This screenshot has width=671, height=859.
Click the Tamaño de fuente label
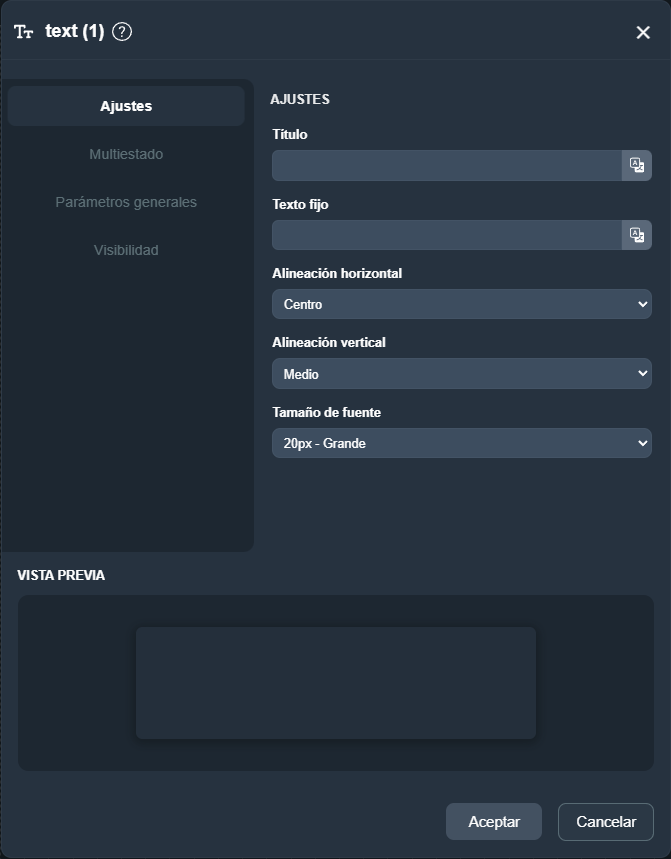tap(326, 412)
